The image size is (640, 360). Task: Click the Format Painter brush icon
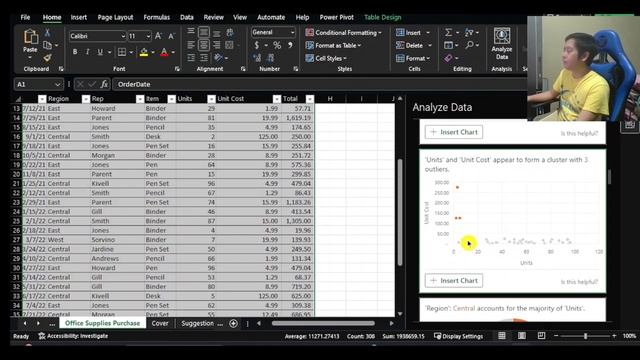[47, 58]
